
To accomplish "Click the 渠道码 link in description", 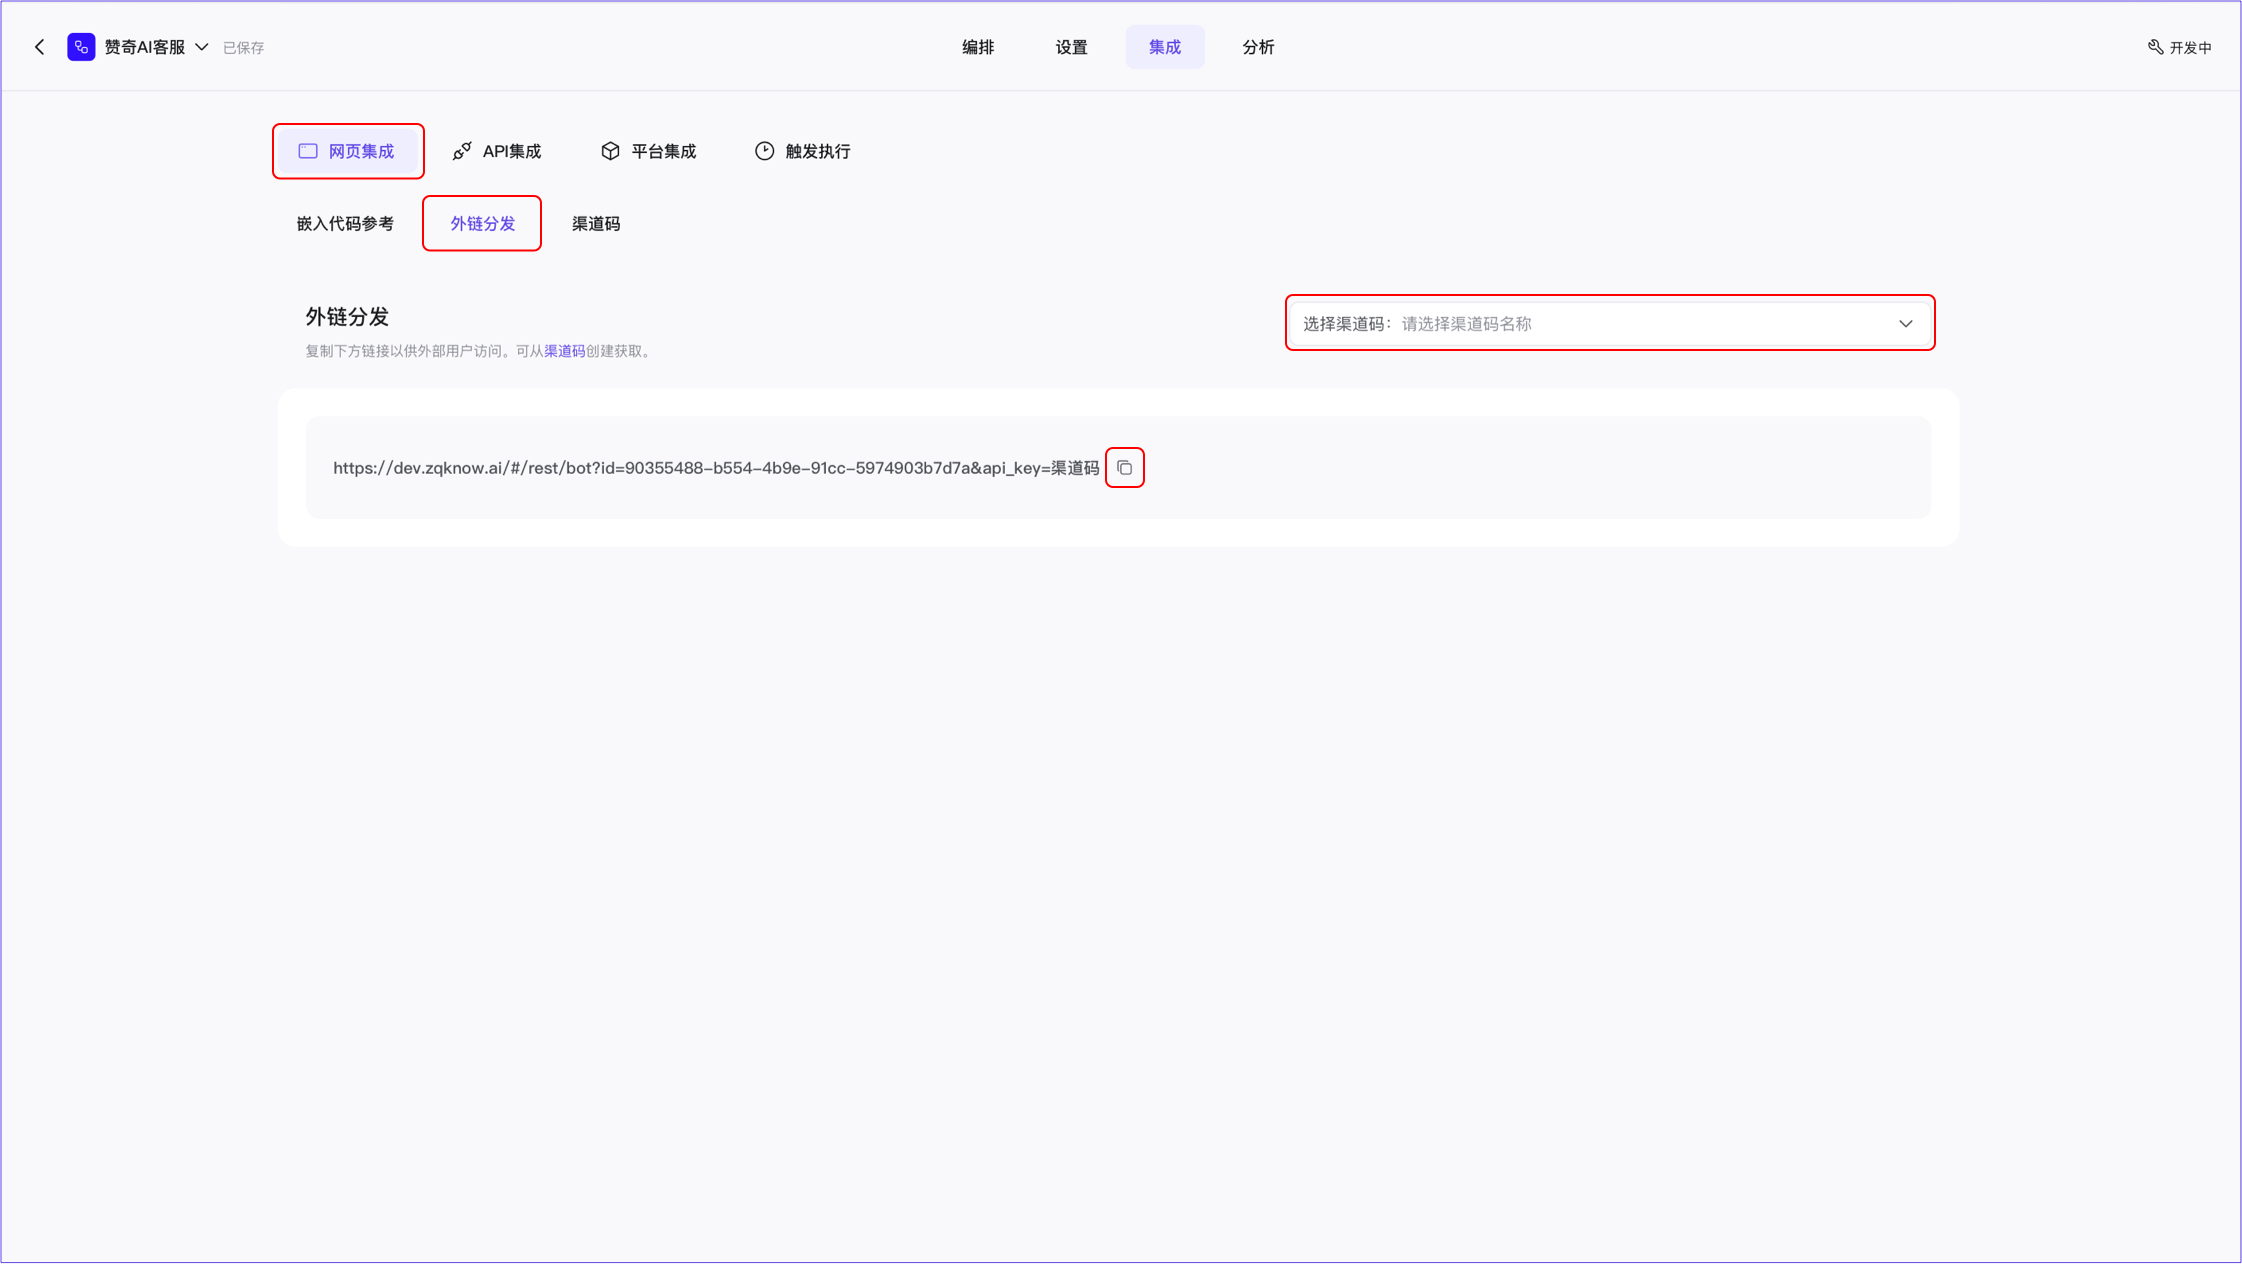I will [564, 351].
